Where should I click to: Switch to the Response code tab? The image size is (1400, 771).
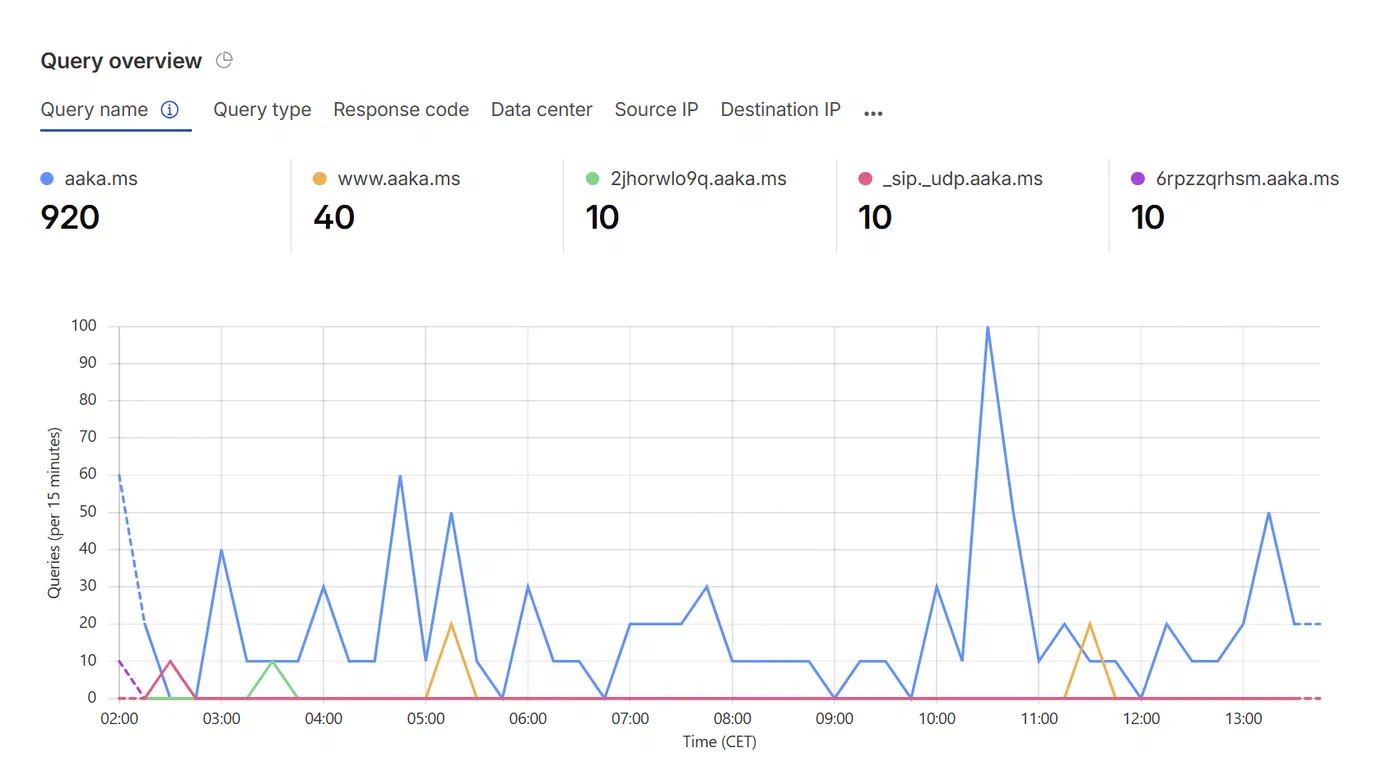click(x=401, y=110)
